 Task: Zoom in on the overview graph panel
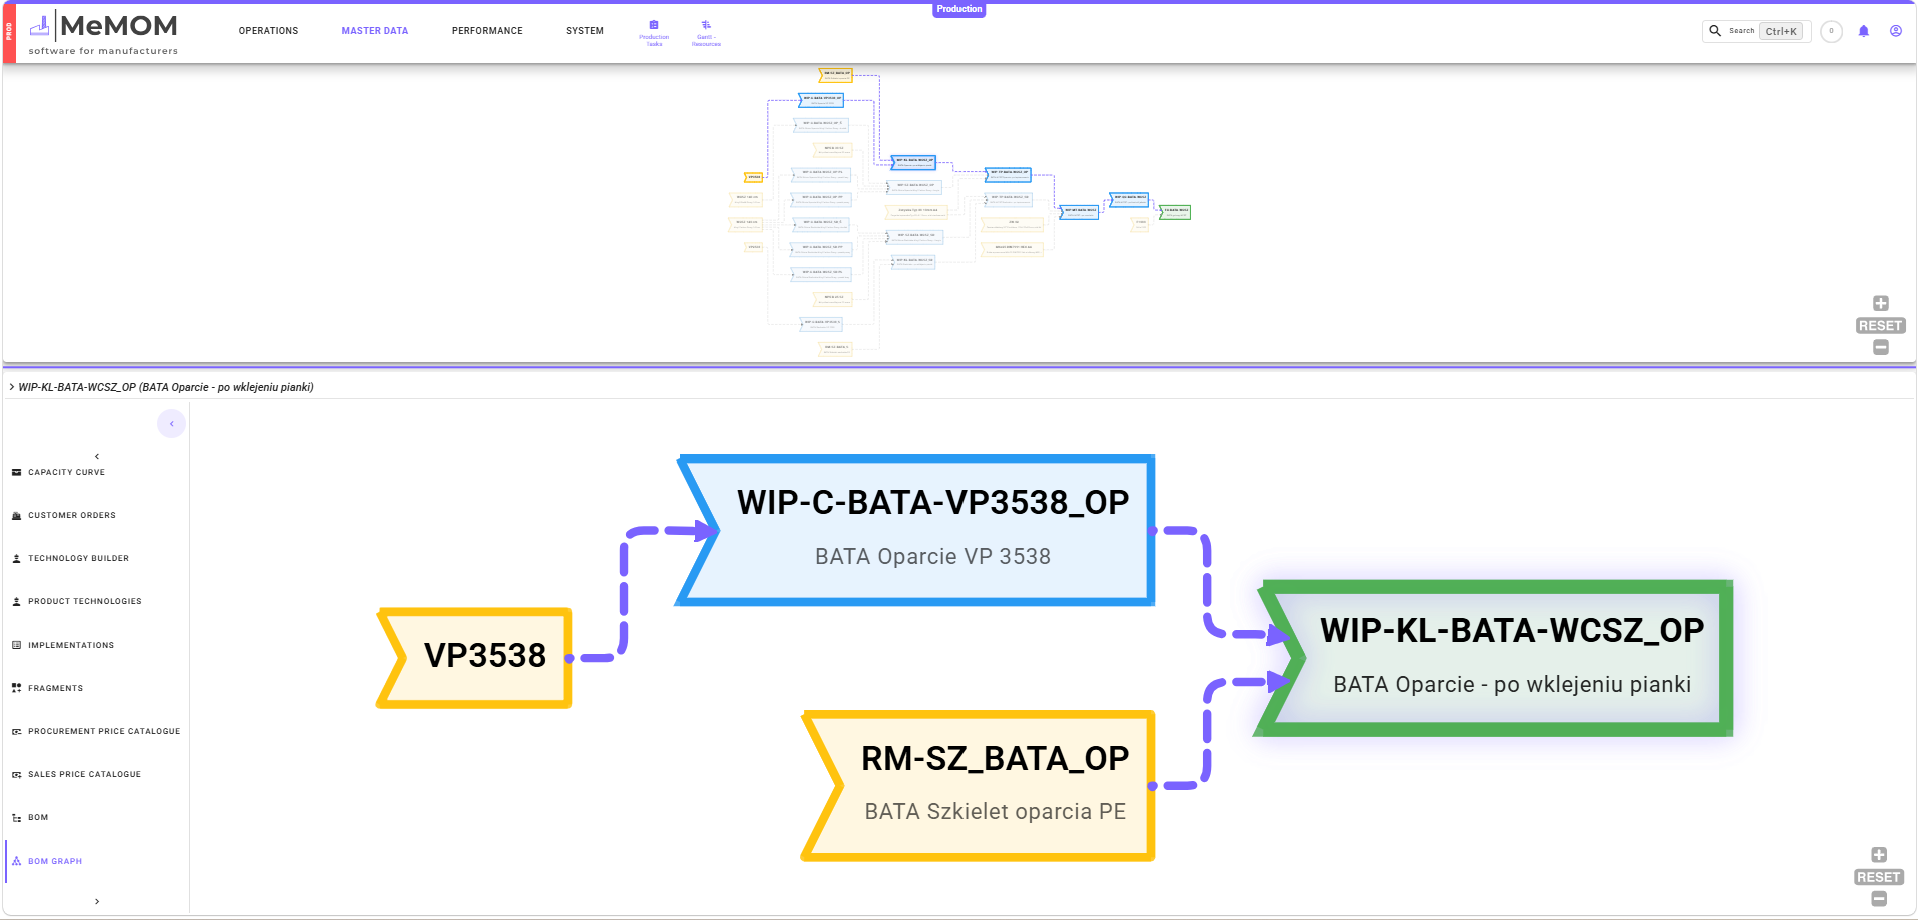tap(1881, 303)
